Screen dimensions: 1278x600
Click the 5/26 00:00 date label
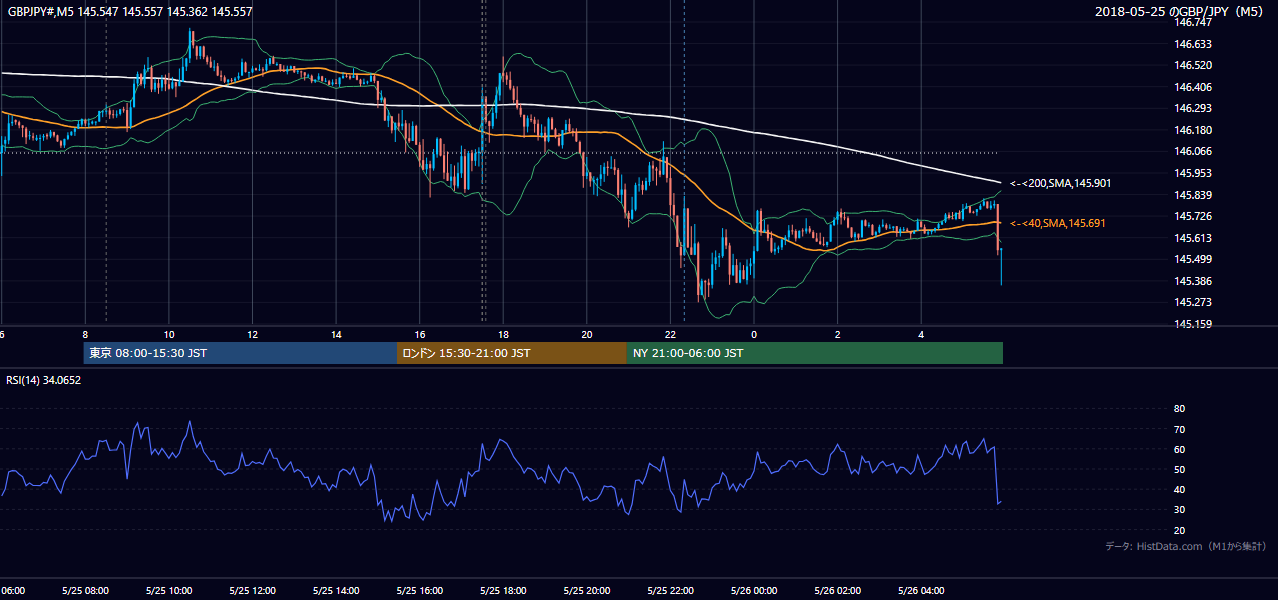click(x=753, y=590)
